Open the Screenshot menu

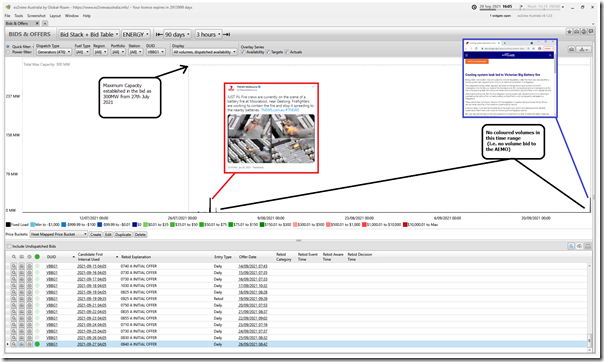click(x=36, y=16)
